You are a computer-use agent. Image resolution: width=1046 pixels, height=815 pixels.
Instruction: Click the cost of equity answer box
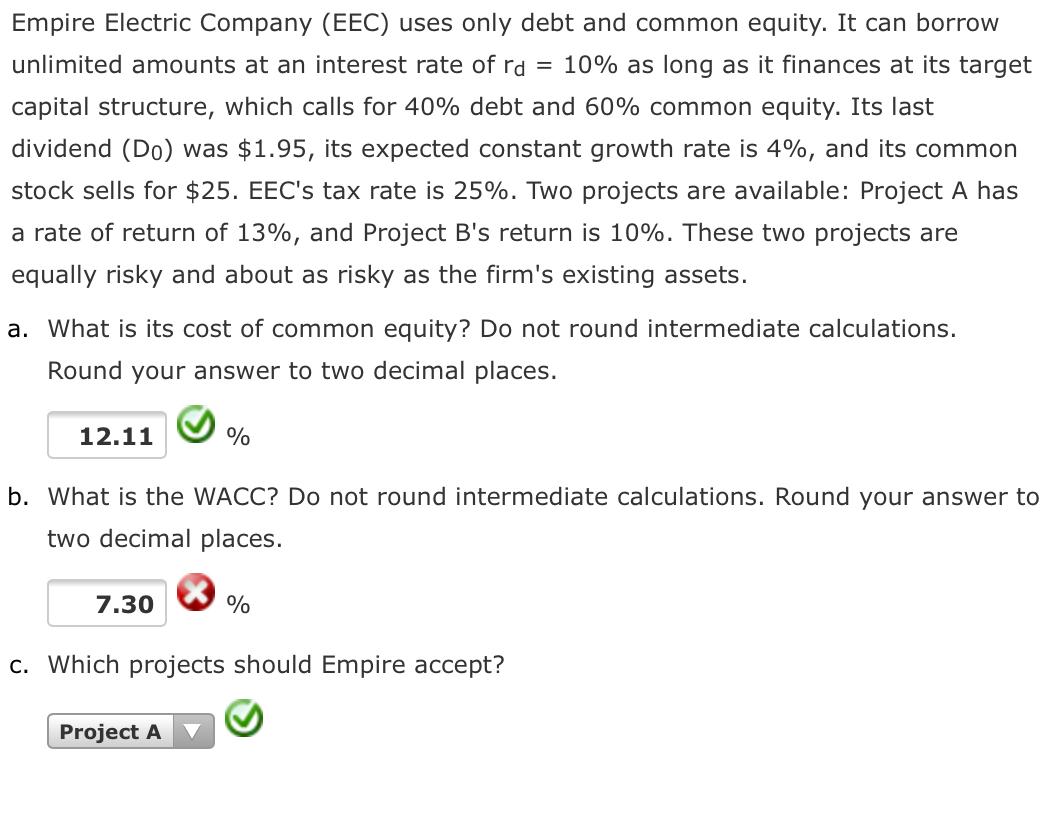click(106, 434)
